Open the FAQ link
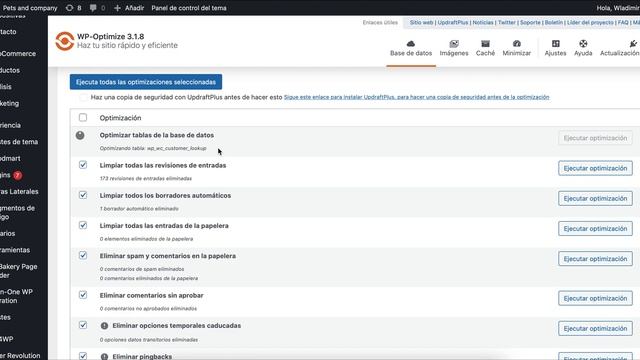This screenshot has width=640, height=360. point(623,22)
